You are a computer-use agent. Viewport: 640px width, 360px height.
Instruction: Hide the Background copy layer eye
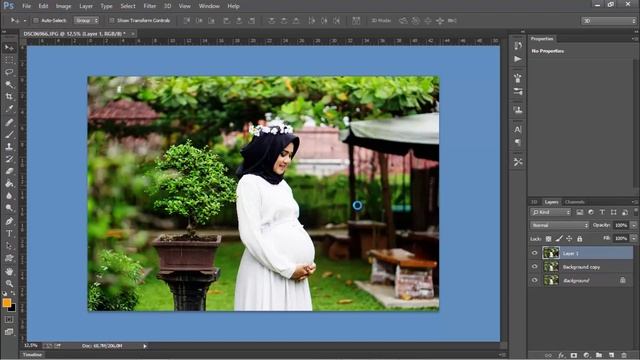pos(534,267)
